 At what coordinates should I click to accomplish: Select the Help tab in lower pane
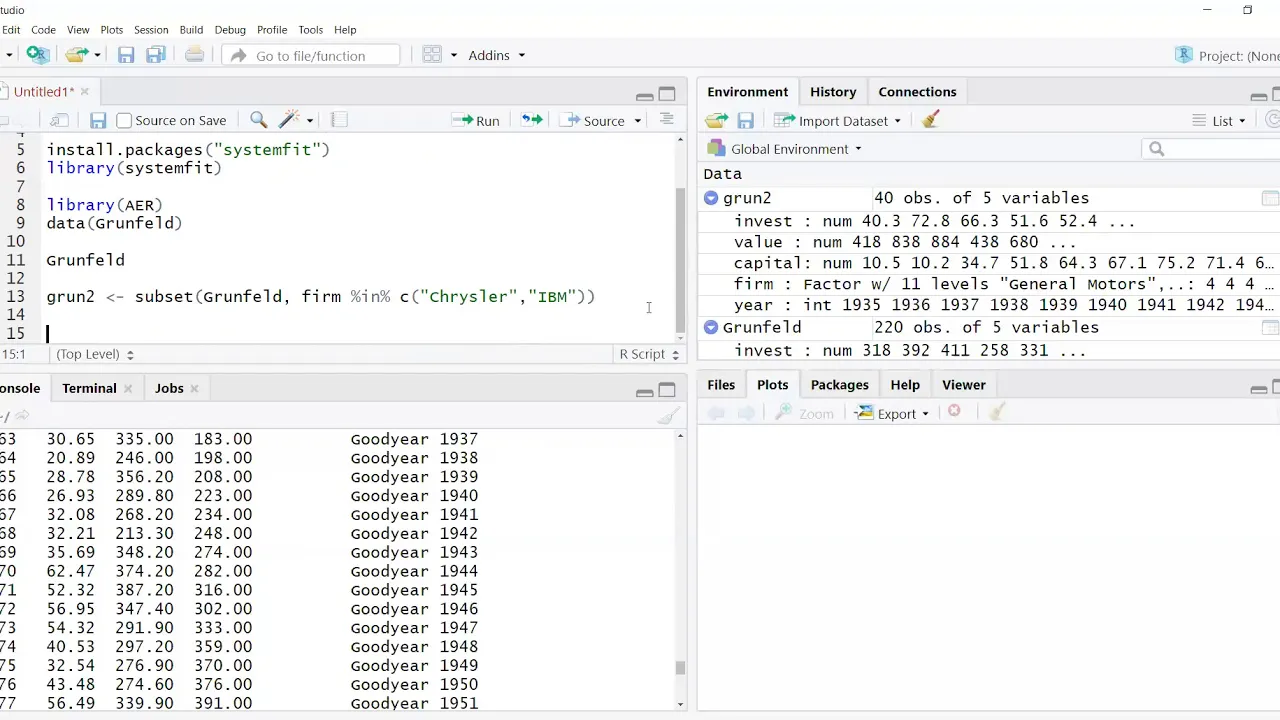[905, 384]
